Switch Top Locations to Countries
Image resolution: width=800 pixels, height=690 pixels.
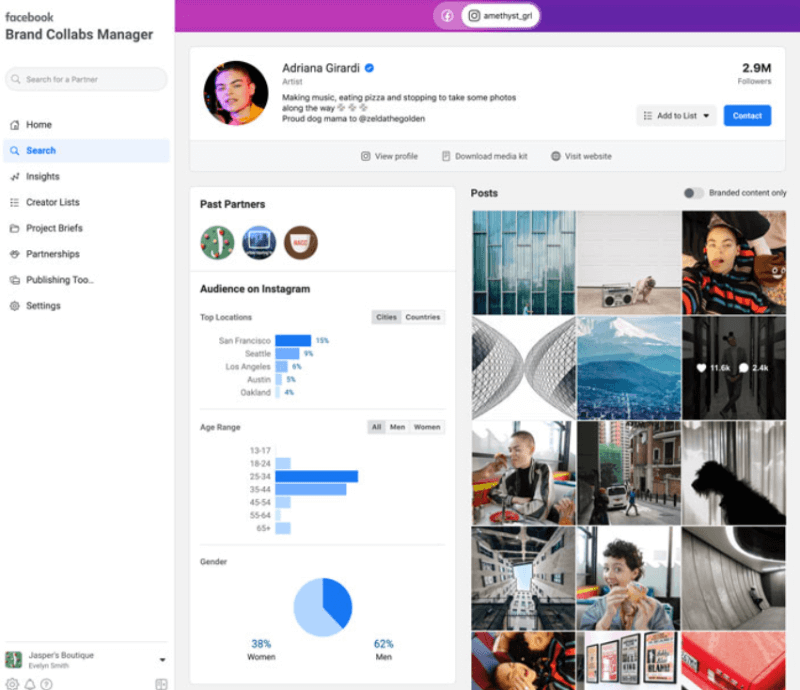(422, 317)
